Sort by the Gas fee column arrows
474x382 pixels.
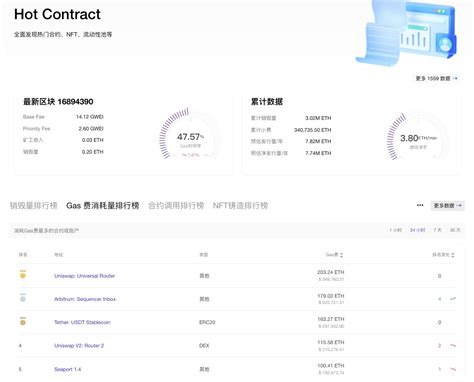point(341,255)
